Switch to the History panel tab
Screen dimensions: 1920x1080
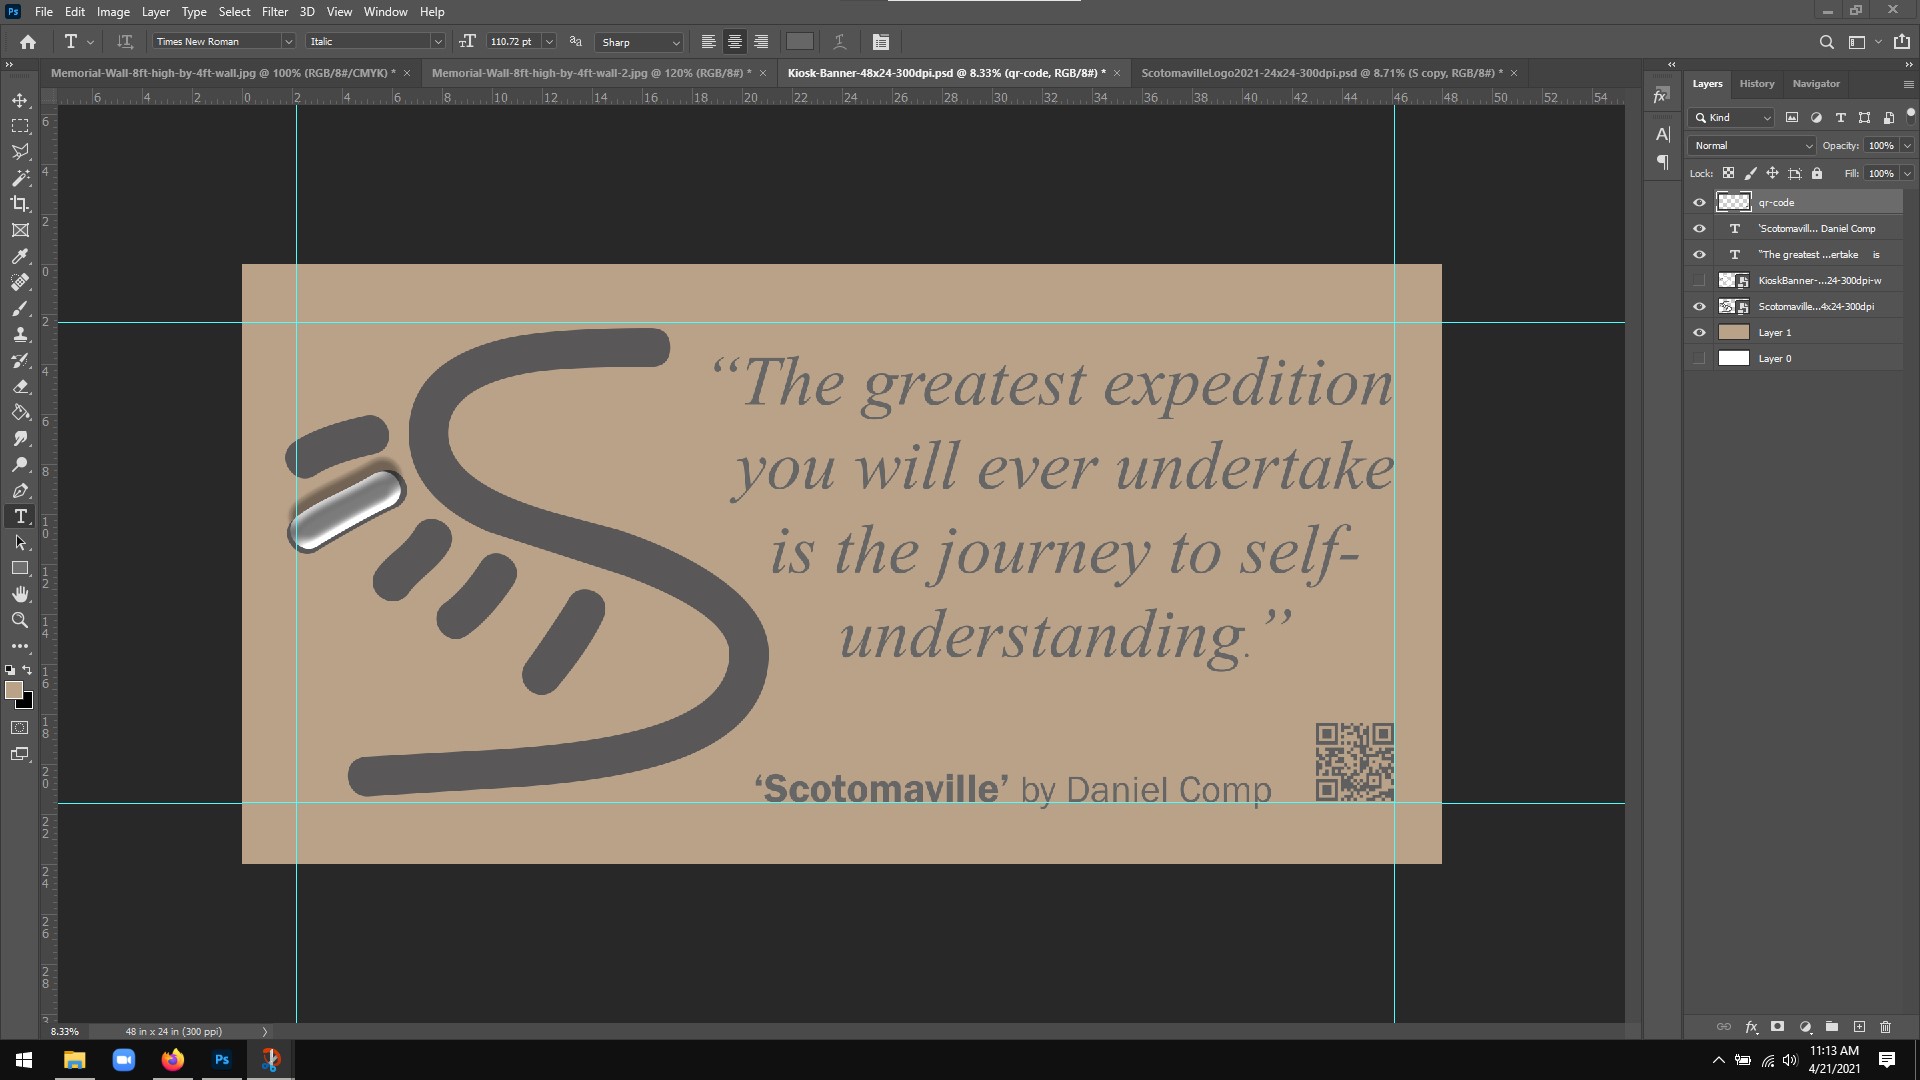(1756, 84)
